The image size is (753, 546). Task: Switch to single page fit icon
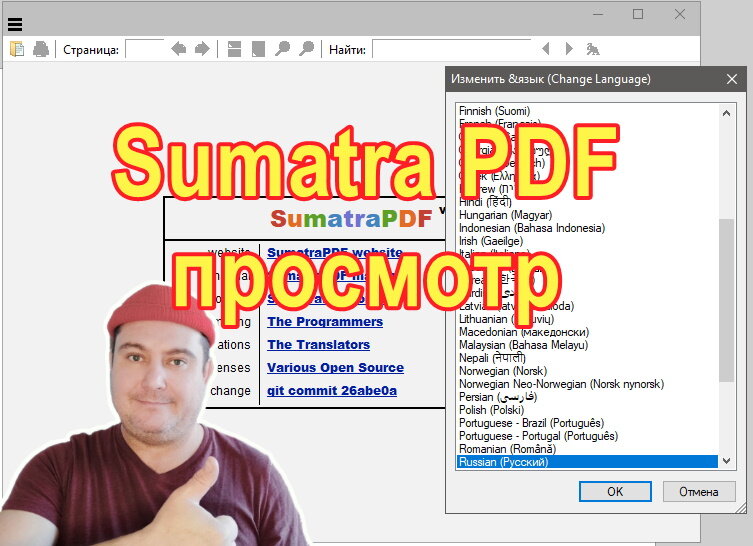(258, 49)
